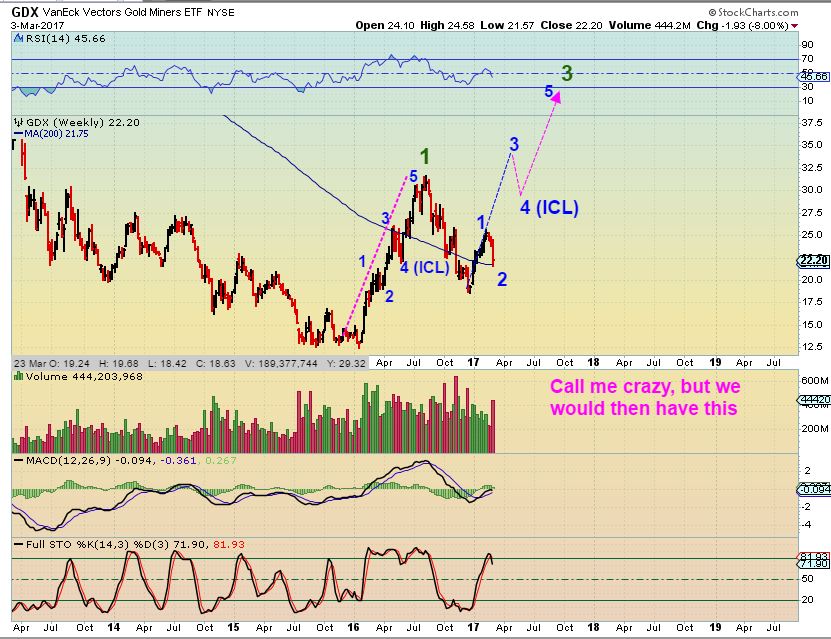Click the High 24.58 value
The width and height of the screenshot is (831, 639).
447,25
